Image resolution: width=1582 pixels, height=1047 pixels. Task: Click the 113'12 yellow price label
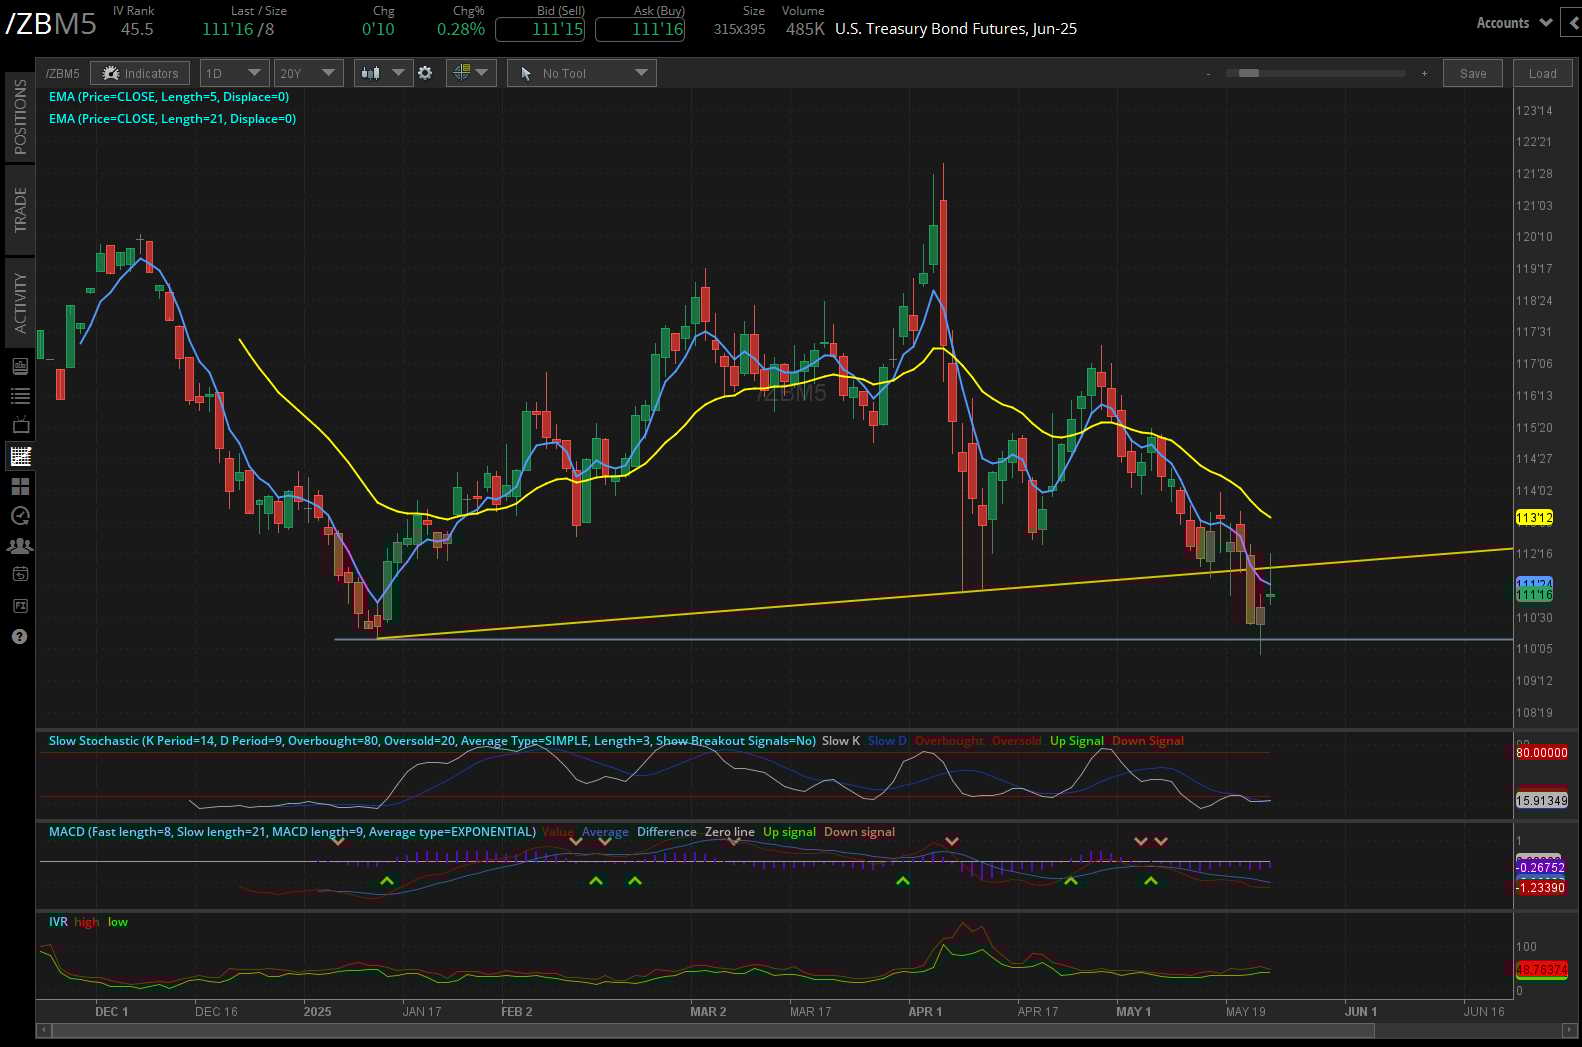point(1534,517)
